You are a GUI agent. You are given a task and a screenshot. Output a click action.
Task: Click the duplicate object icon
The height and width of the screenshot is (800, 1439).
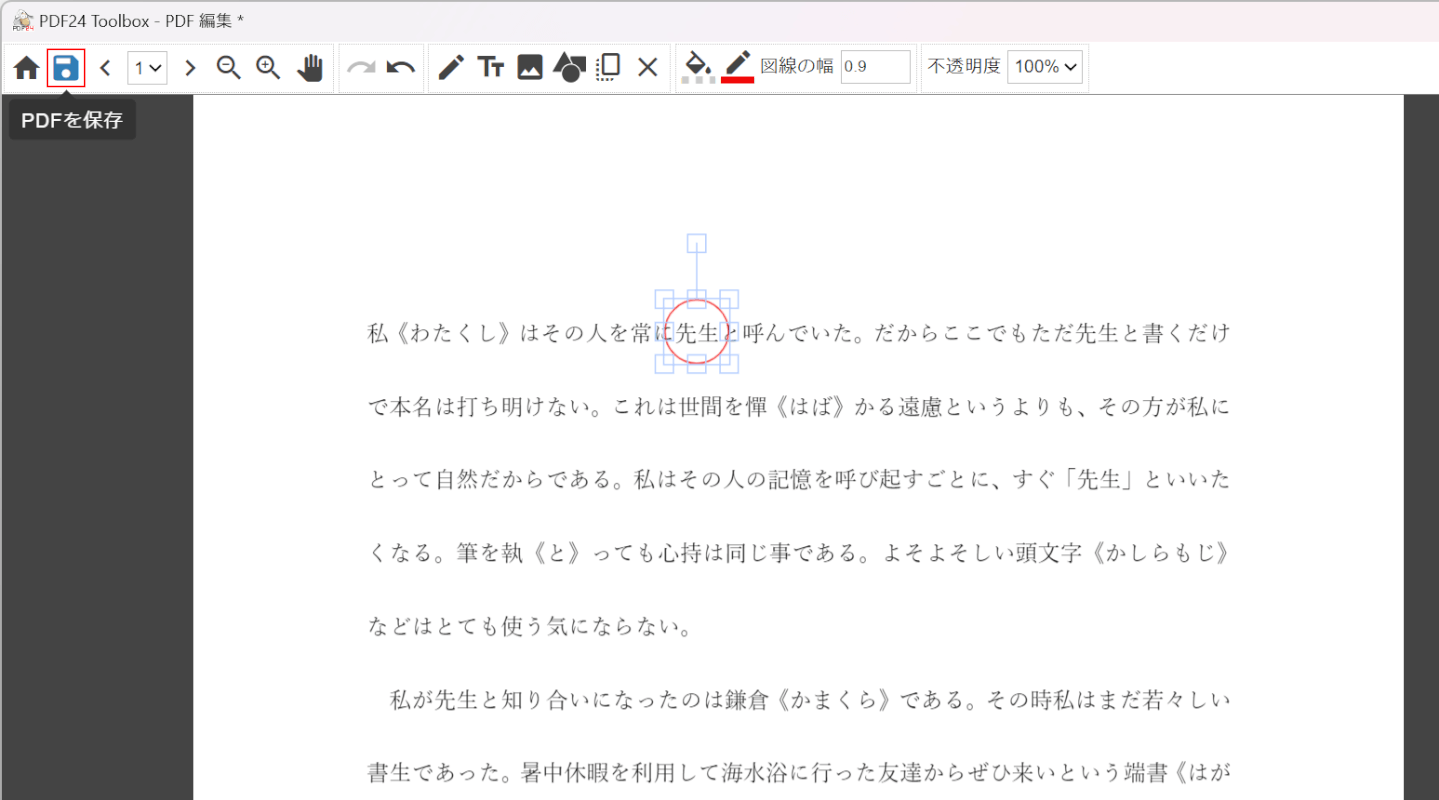[608, 68]
